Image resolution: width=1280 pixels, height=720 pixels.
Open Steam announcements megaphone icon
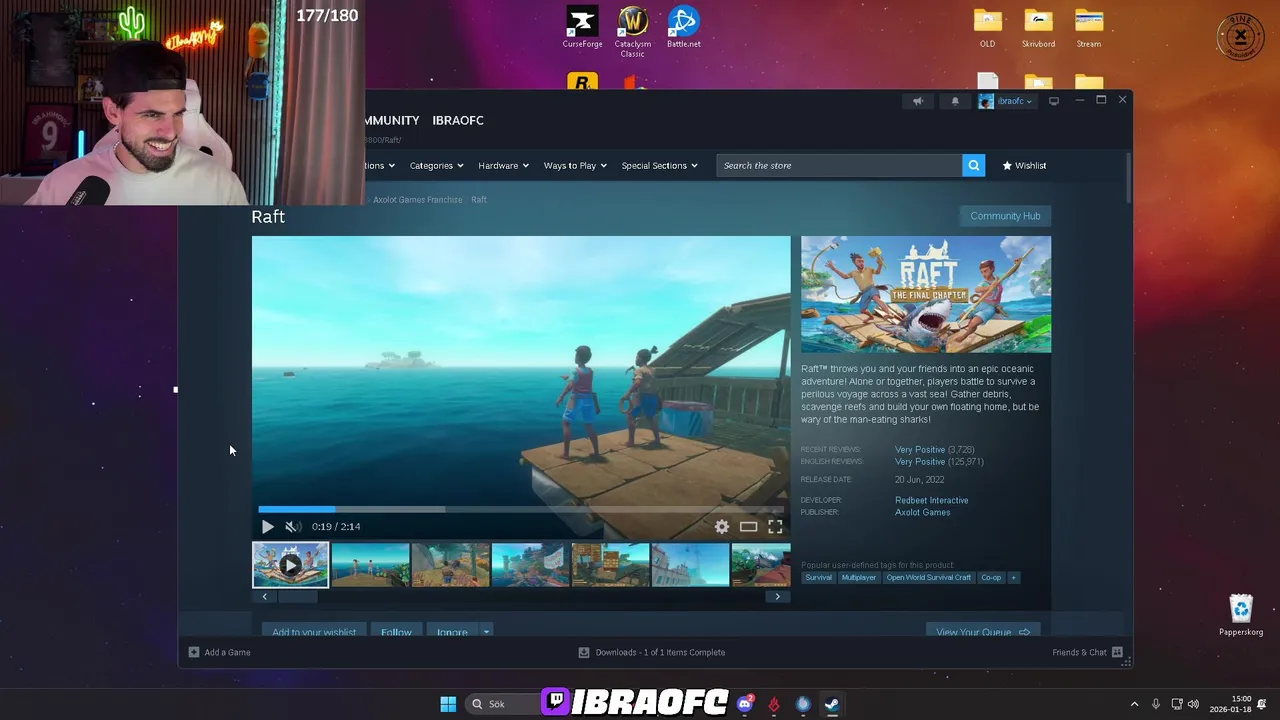click(x=917, y=101)
